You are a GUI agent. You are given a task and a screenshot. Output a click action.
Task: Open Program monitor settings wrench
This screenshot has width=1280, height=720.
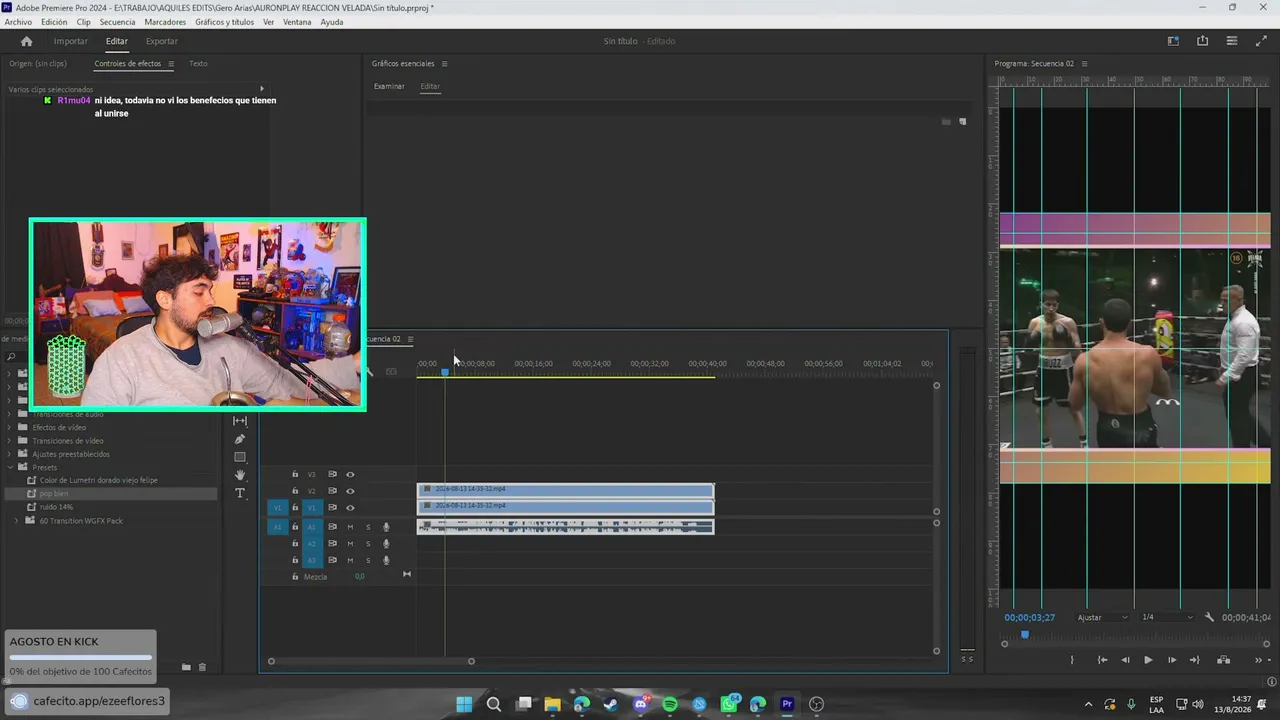1209,617
